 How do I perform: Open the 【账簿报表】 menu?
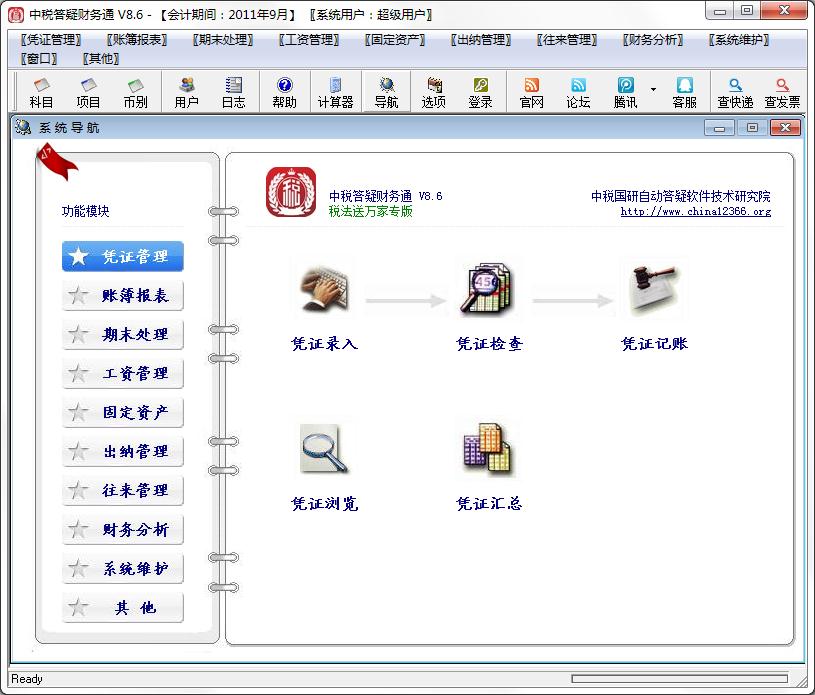coord(137,40)
